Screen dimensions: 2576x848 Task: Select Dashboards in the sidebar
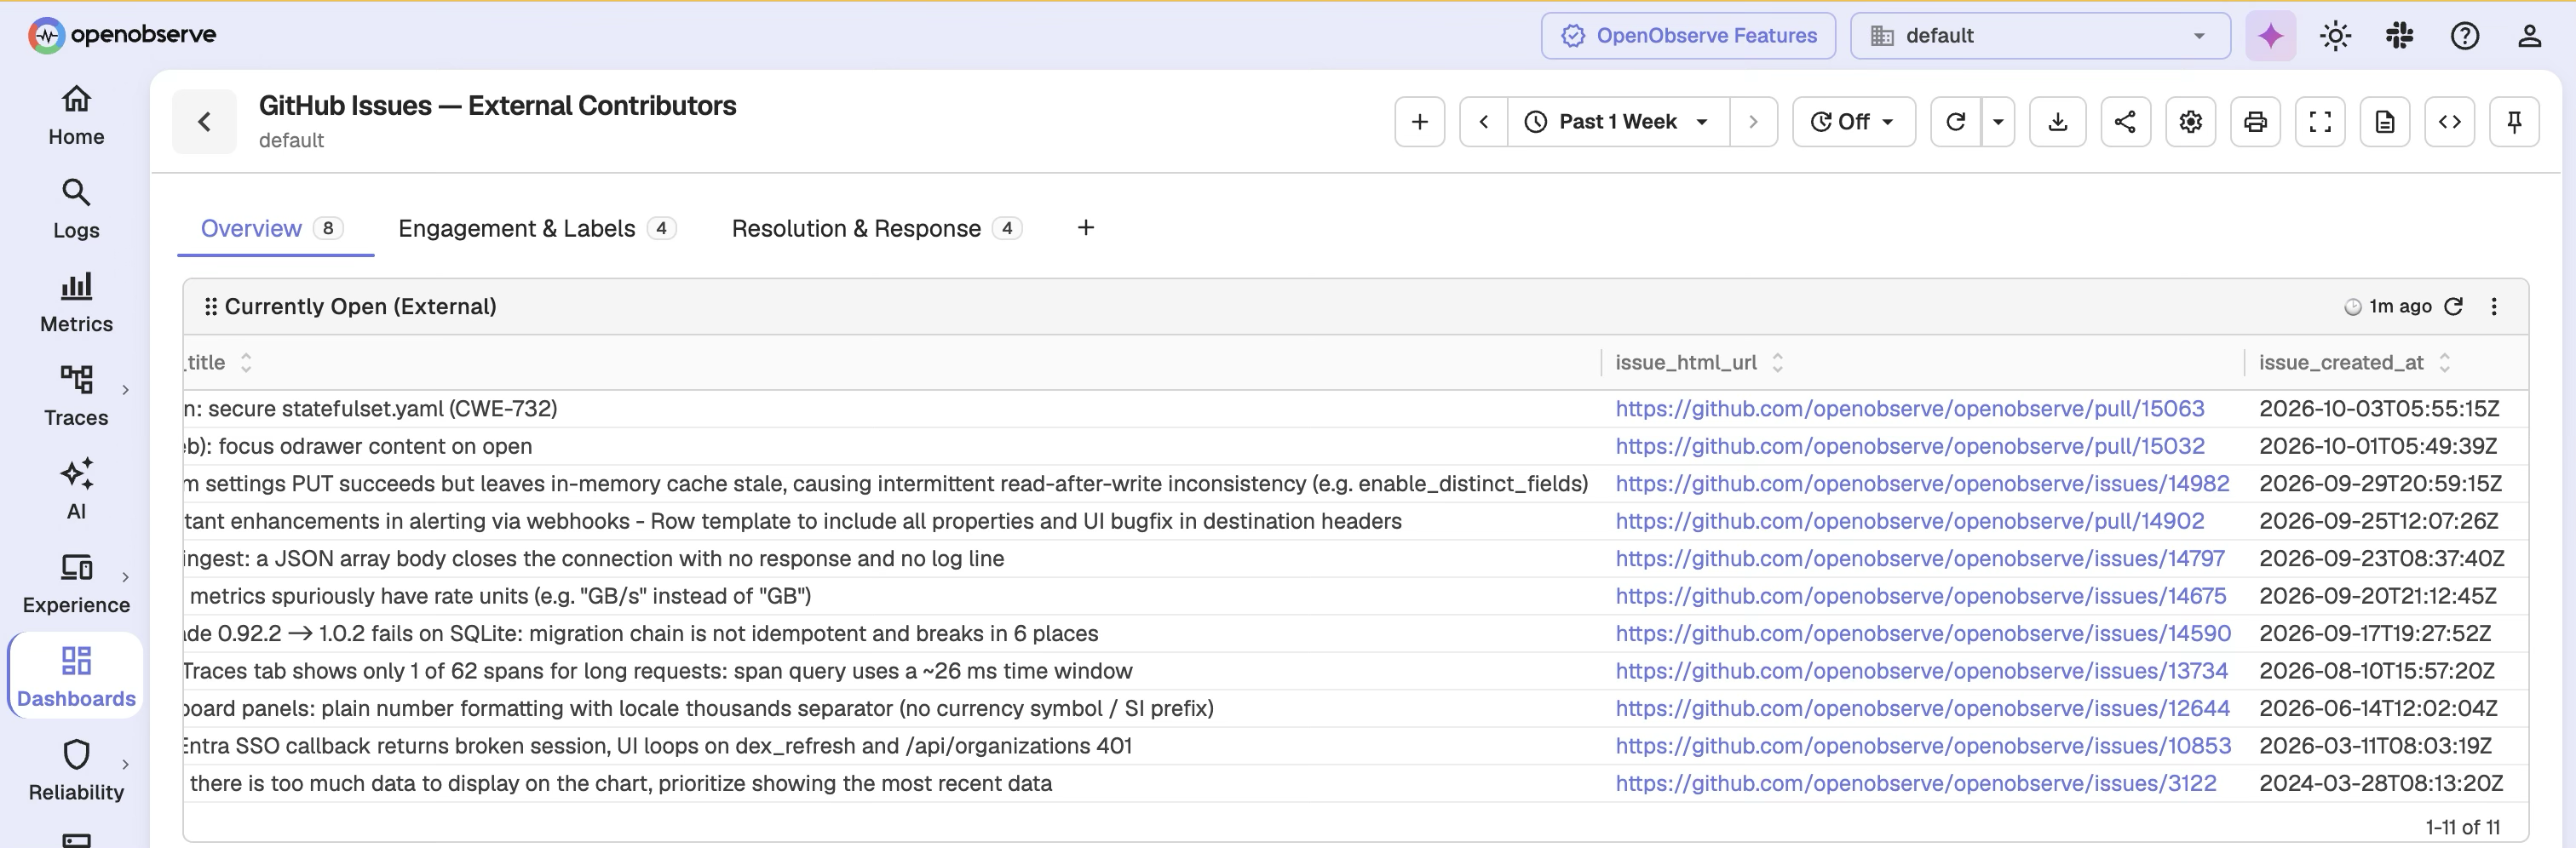point(76,677)
